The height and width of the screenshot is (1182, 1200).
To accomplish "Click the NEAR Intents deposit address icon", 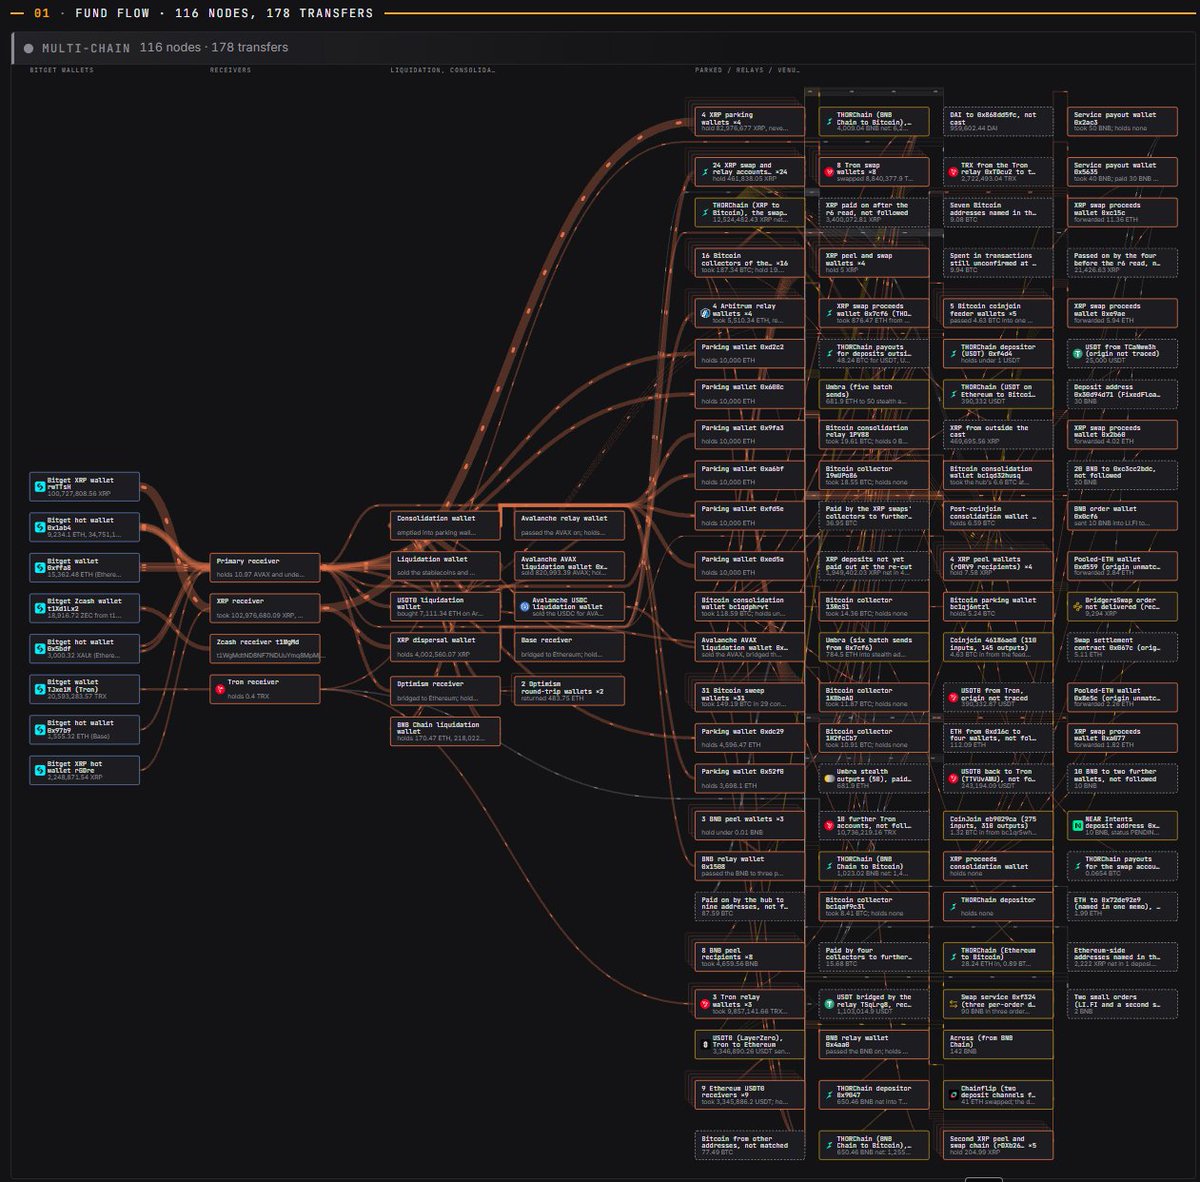I will coord(1077,826).
